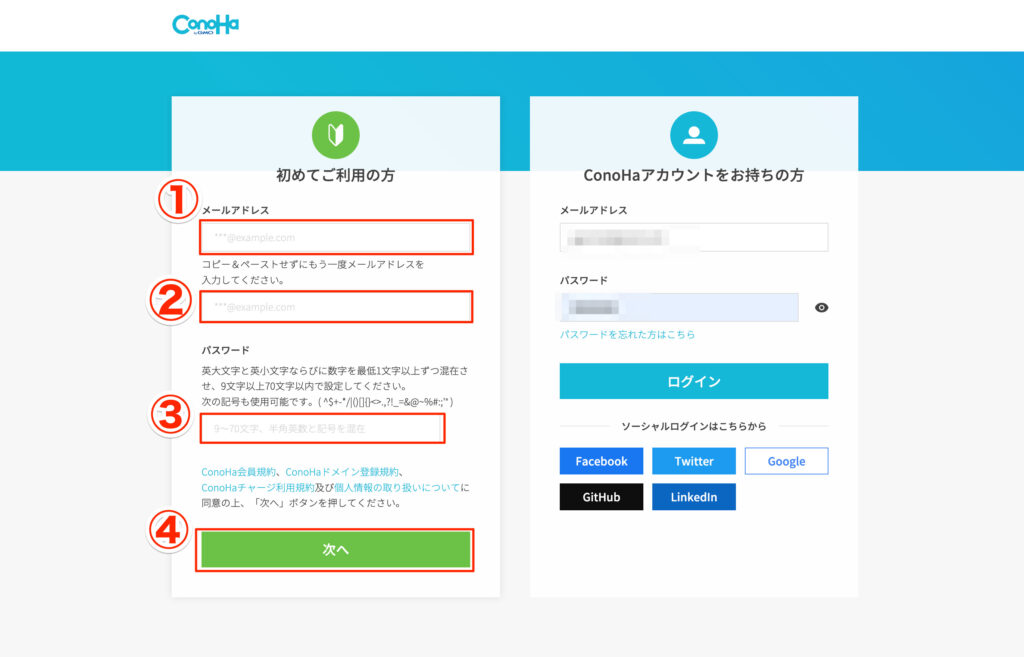Open パスワードを忘れた方はこちら link

627,334
